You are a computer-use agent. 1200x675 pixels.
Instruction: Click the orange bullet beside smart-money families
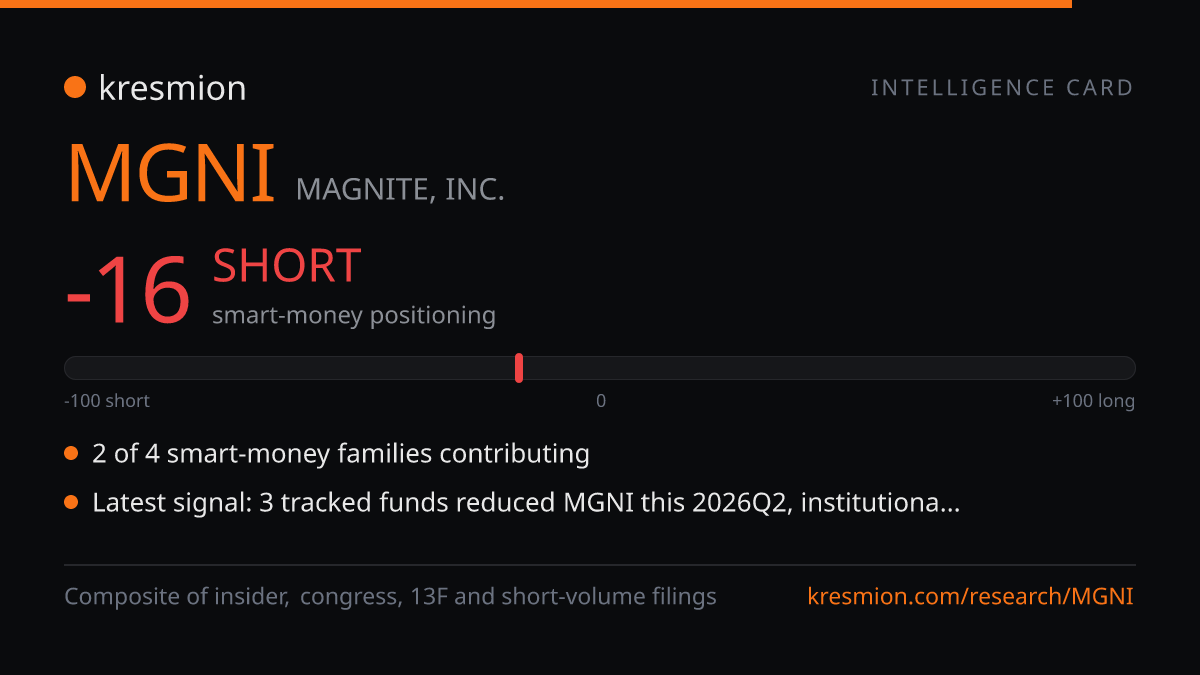pyautogui.click(x=71, y=454)
